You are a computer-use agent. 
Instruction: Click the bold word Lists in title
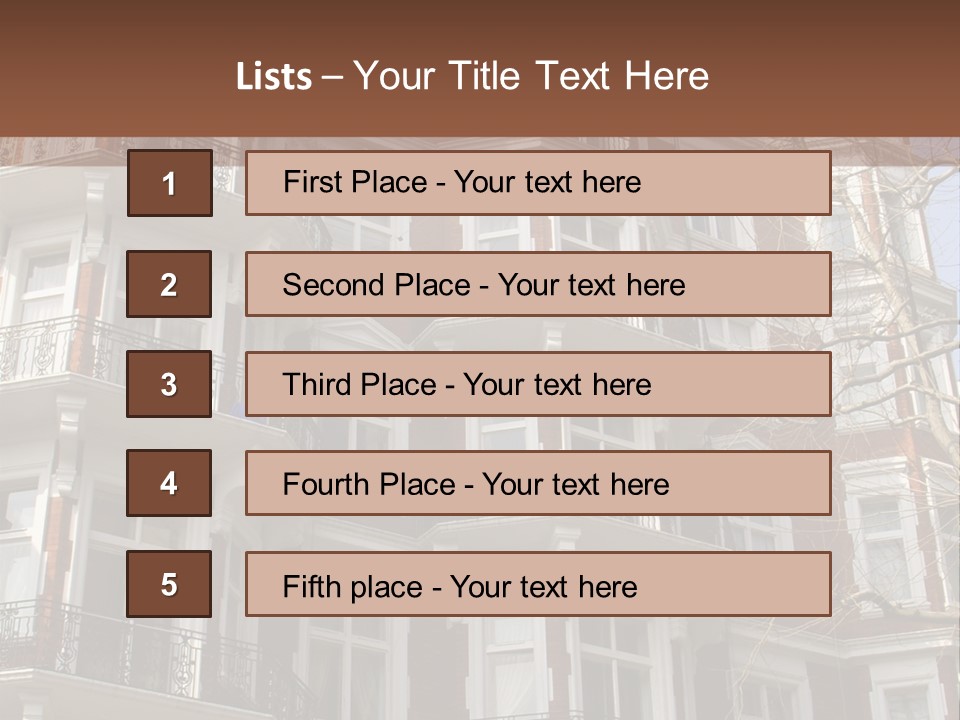[274, 76]
